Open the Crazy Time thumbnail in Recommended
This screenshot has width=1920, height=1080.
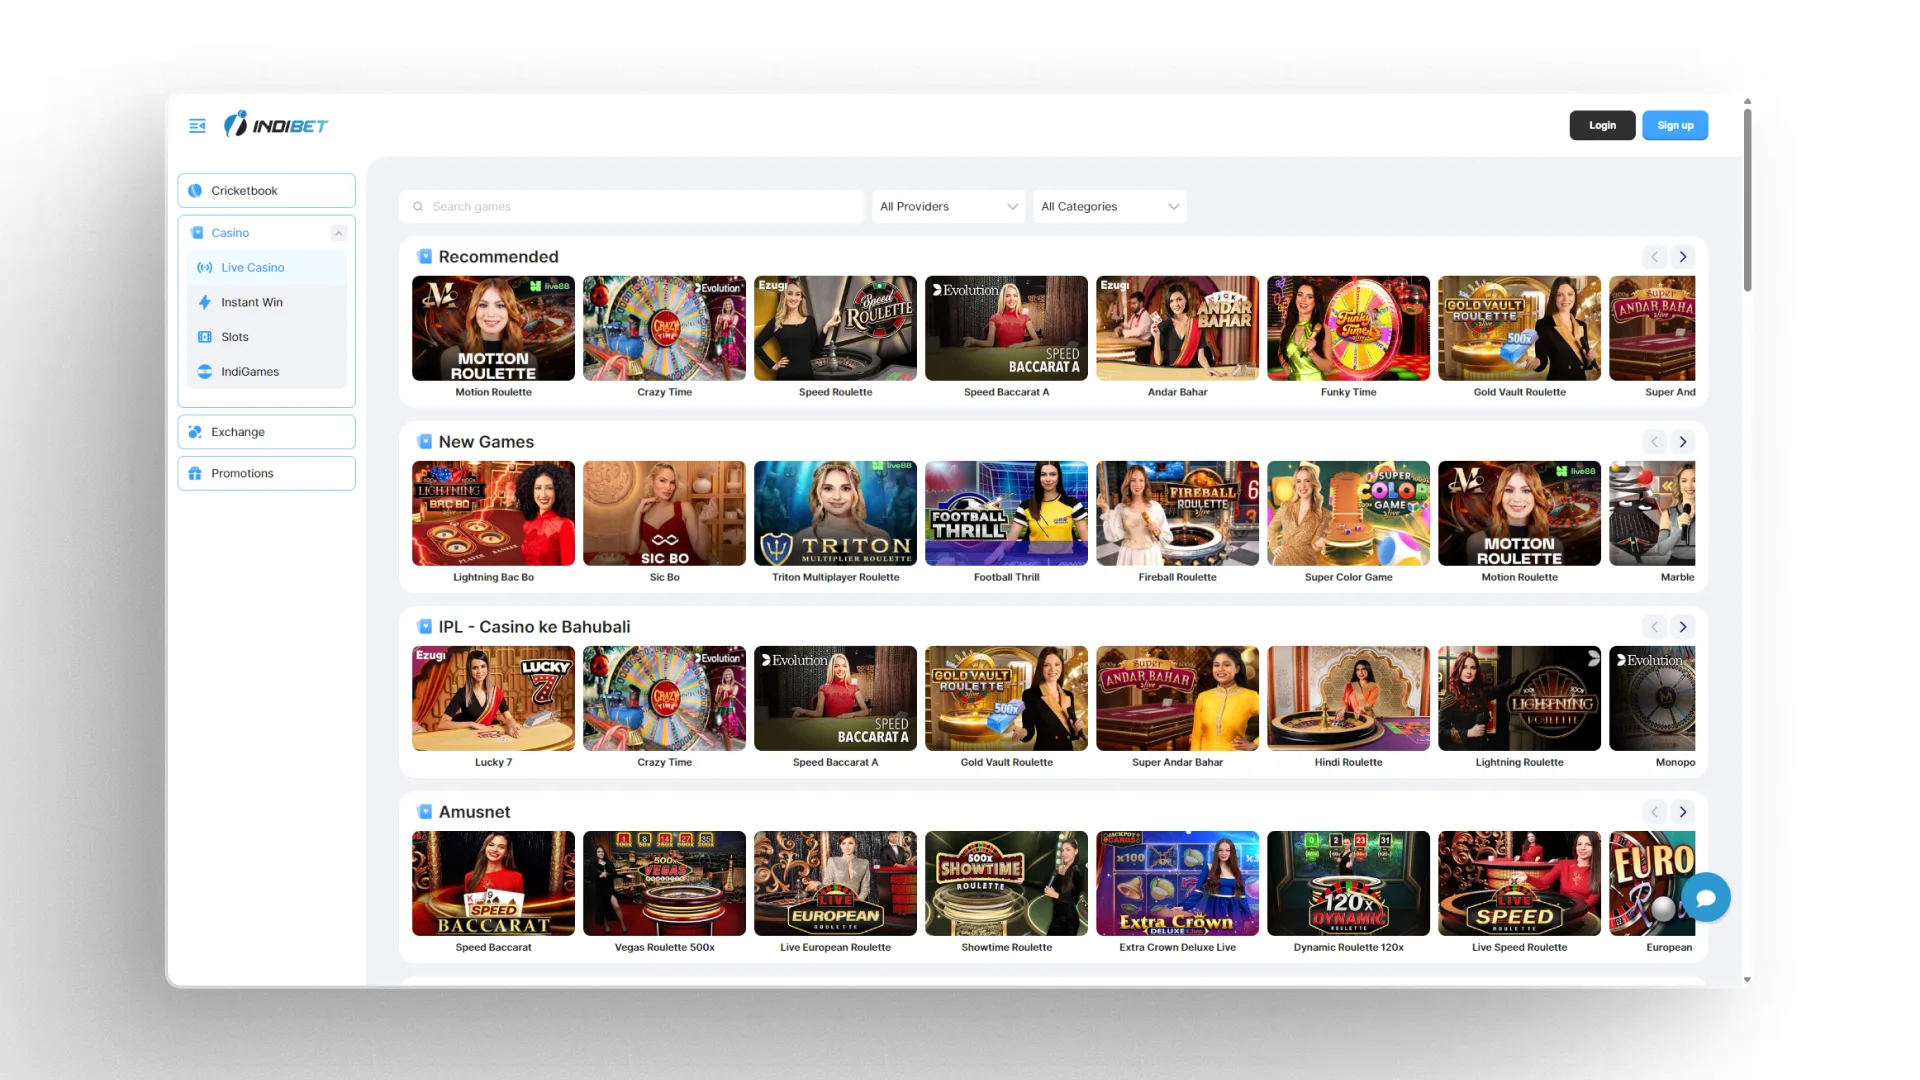(664, 329)
